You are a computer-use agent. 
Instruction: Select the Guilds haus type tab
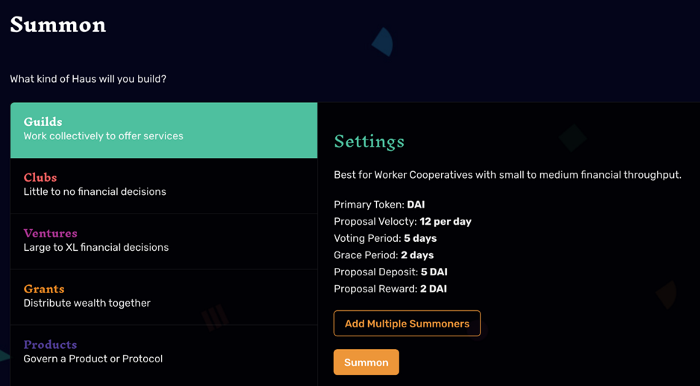(x=164, y=130)
